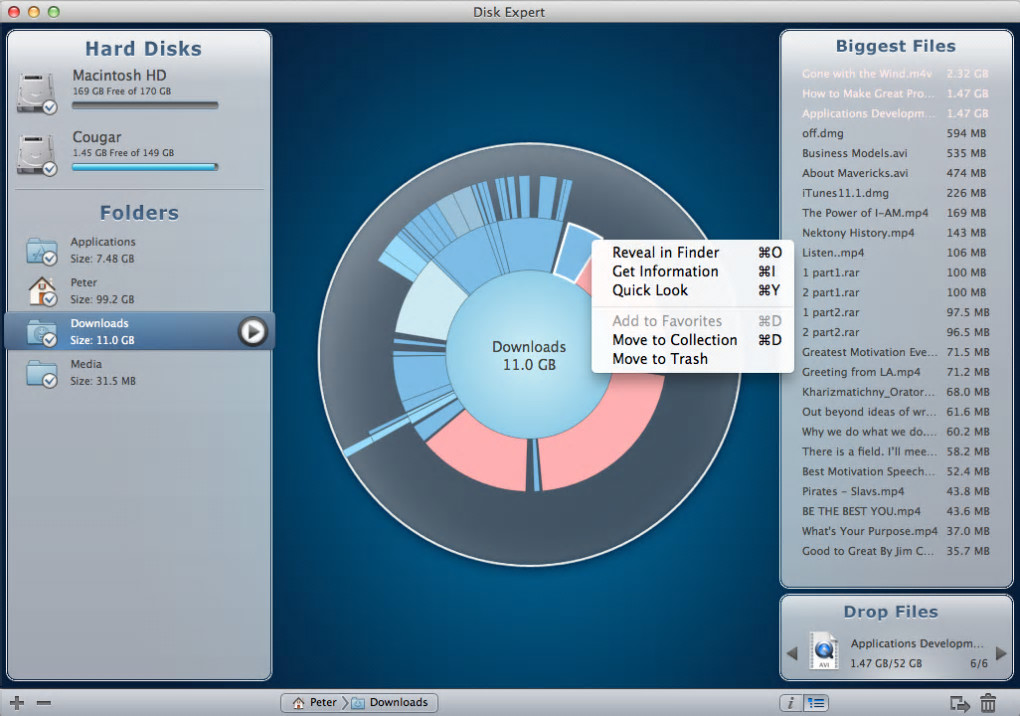Select Macintosh HD disk name
Screen dimensions: 1020x716
(119, 75)
